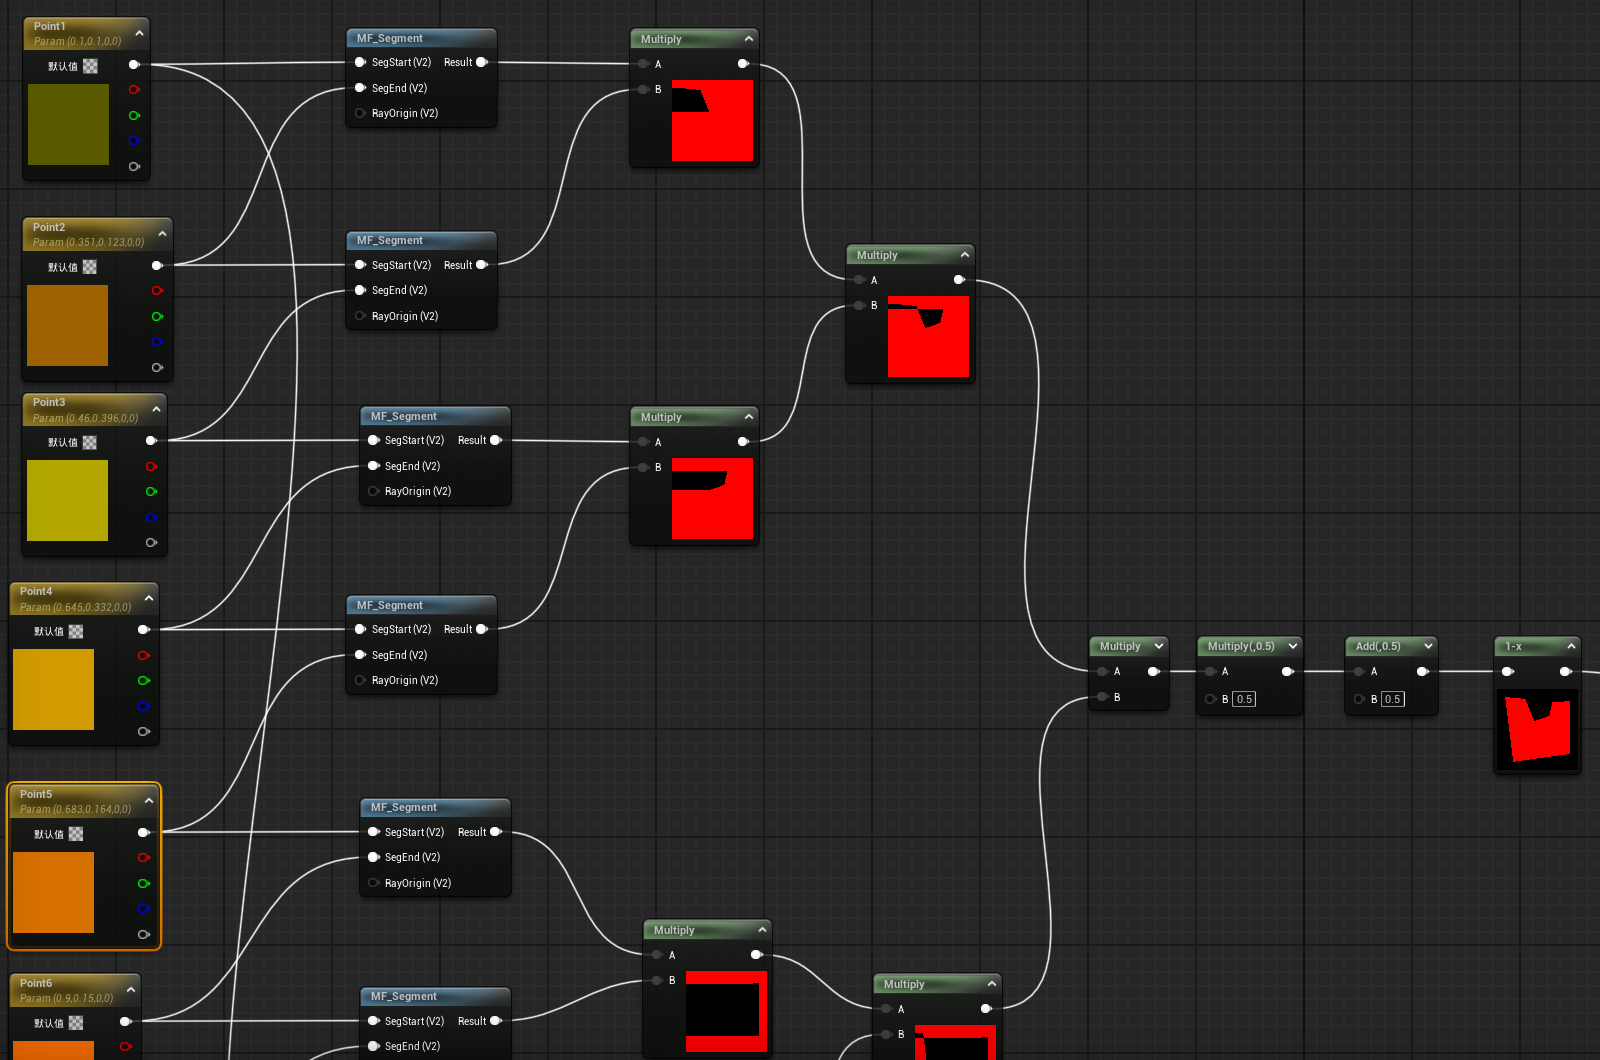Viewport: 1600px width, 1060px height.
Task: Click the blue channel pin on Point3
Action: 151,517
